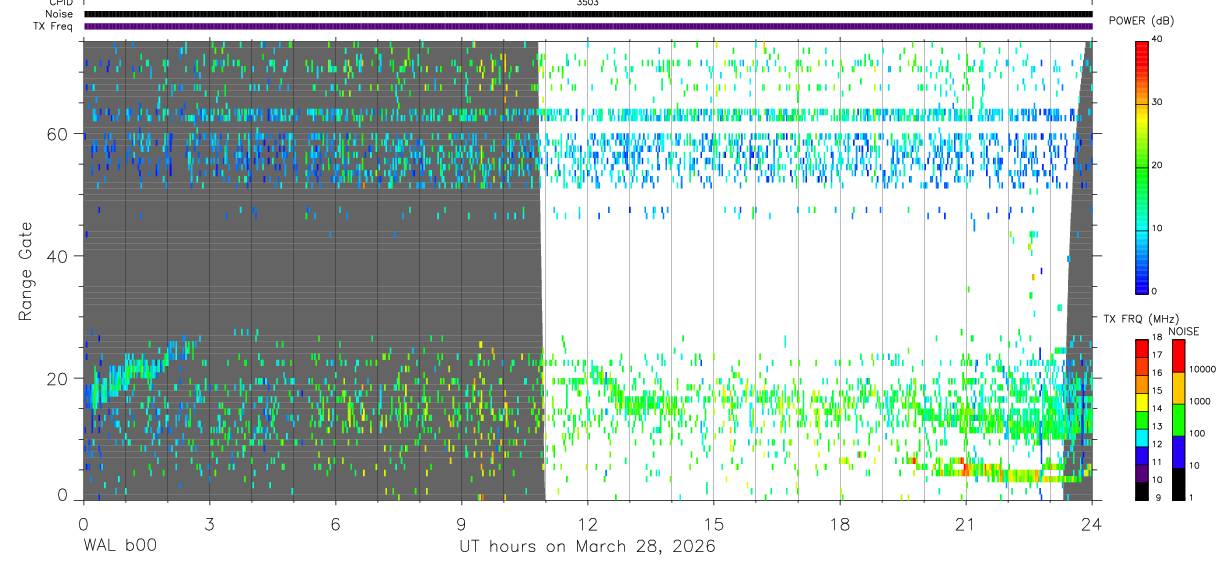Image resolution: width=1228 pixels, height=567 pixels.
Task: Pick the cyan 12–13 MHz TX FRQ swatch
Action: pos(1142,438)
